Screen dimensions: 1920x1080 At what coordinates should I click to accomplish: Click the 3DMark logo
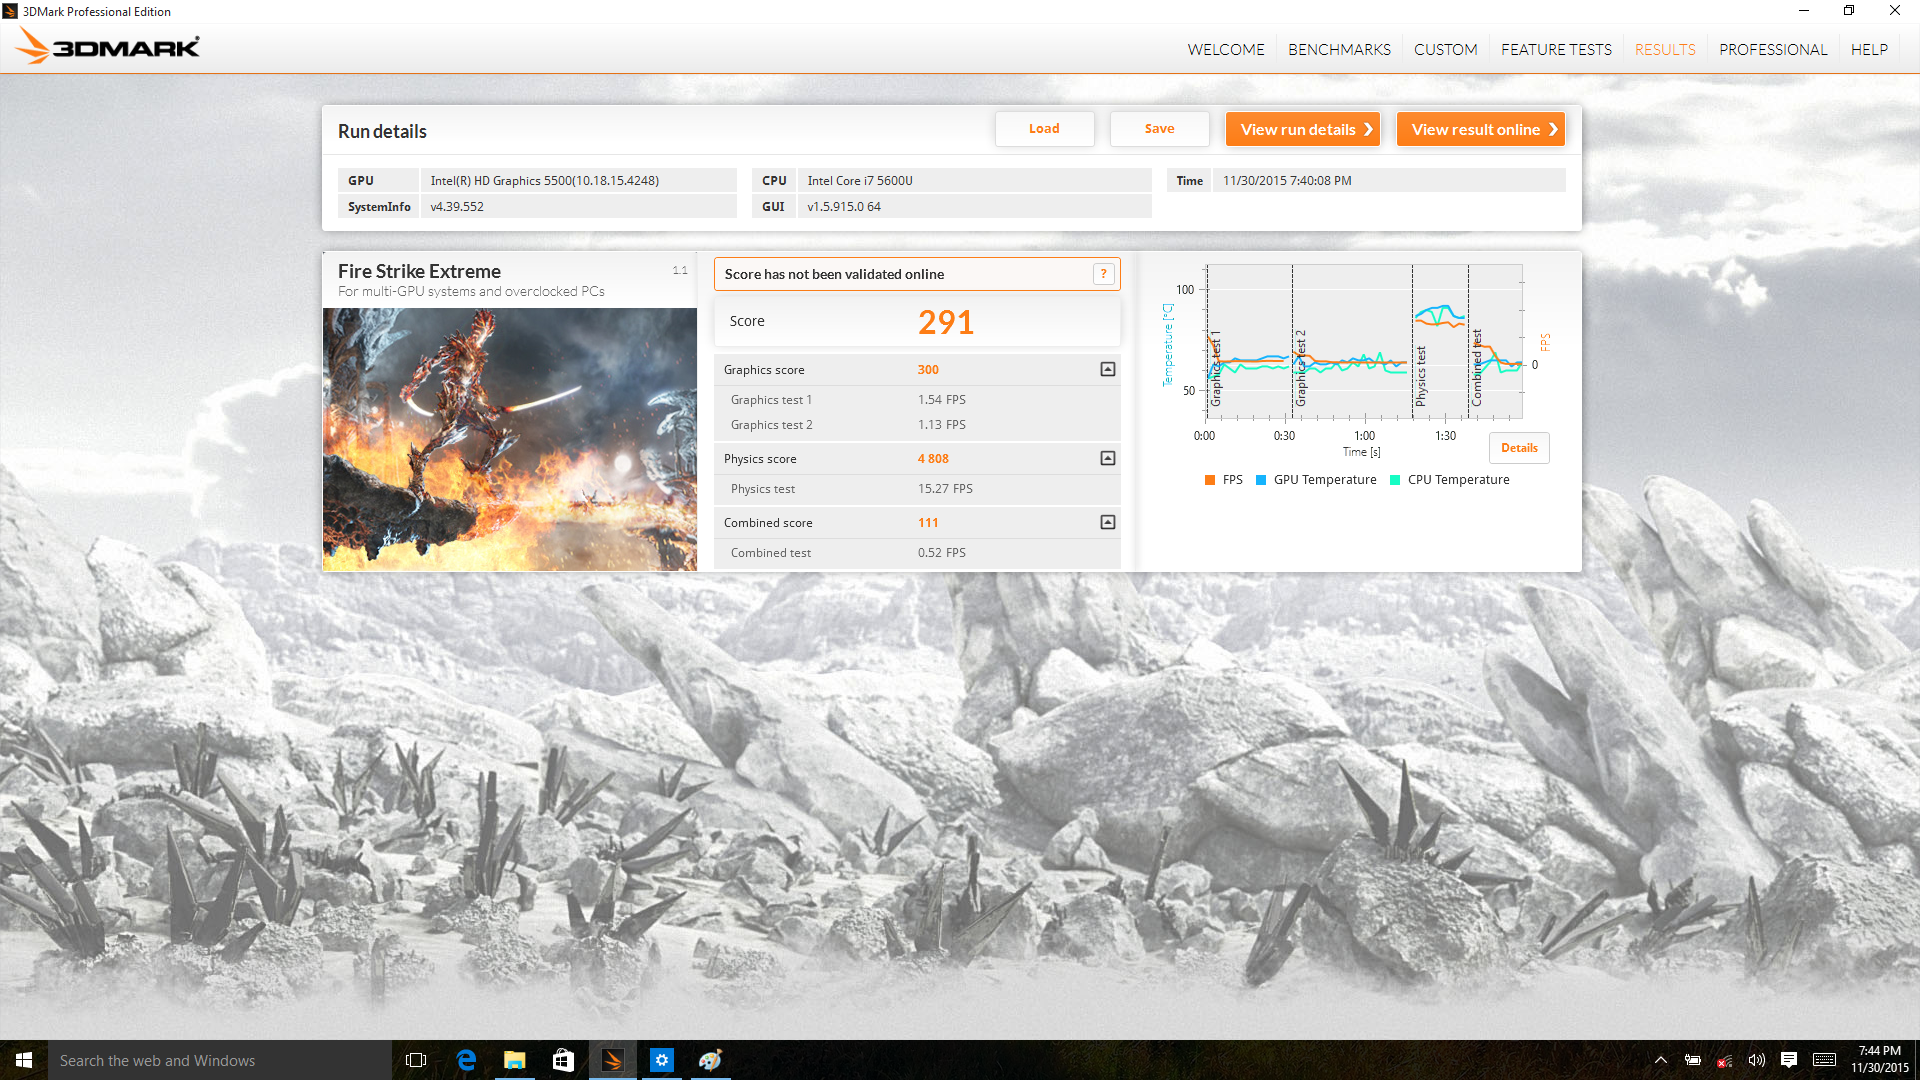(108, 46)
